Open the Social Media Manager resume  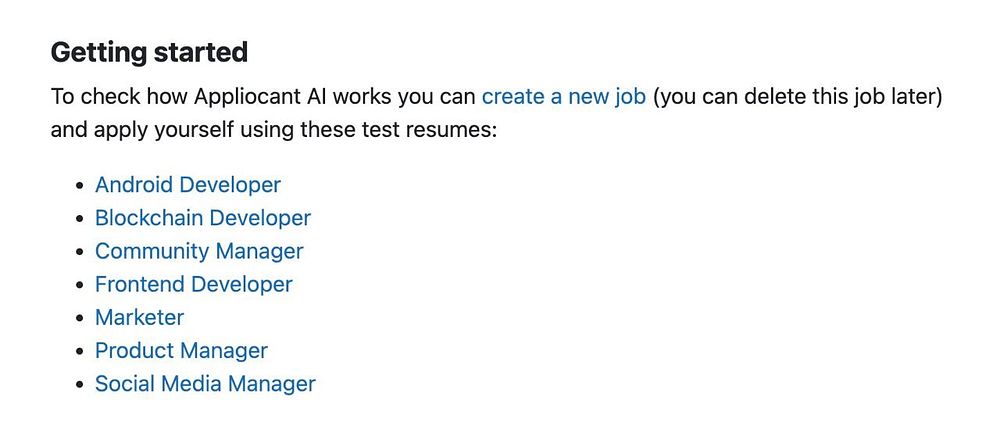205,384
